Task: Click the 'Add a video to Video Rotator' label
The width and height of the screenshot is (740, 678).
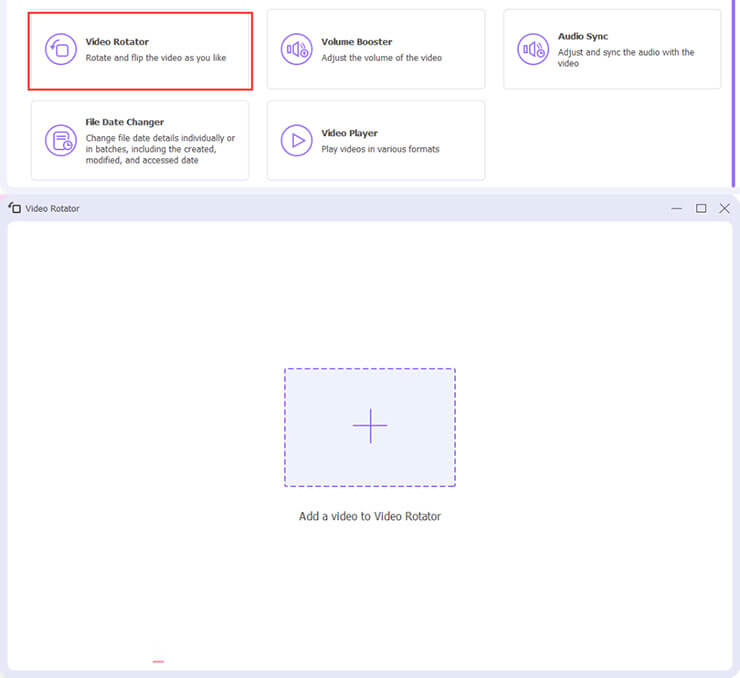Action: [370, 517]
